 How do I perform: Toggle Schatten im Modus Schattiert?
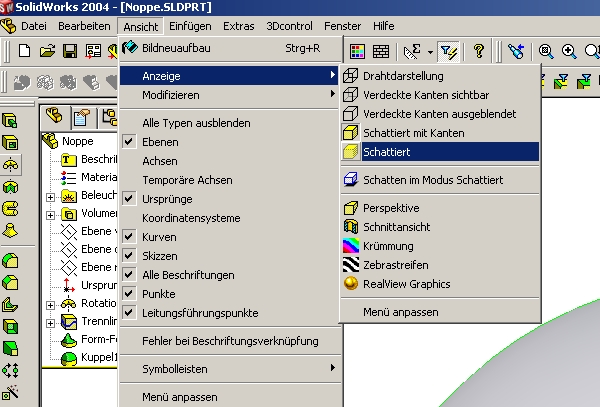(440, 180)
